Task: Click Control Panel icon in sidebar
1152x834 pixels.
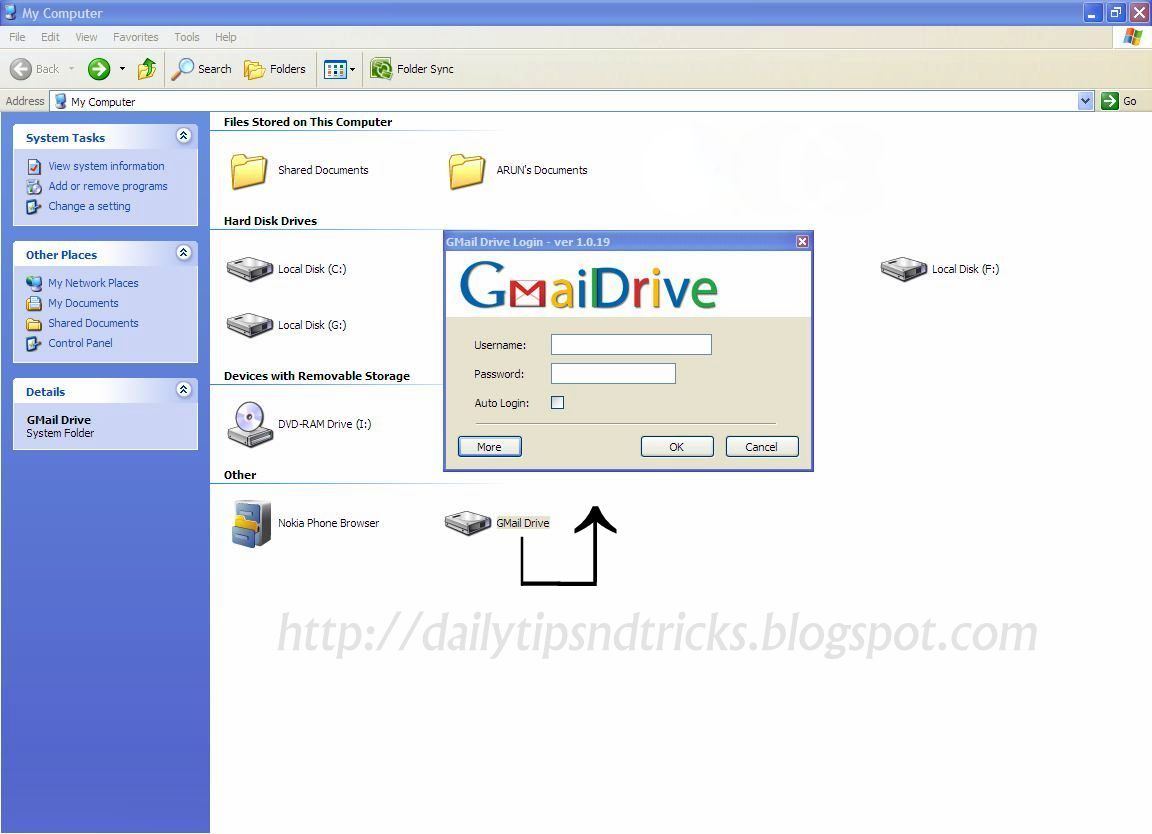Action: (x=34, y=344)
